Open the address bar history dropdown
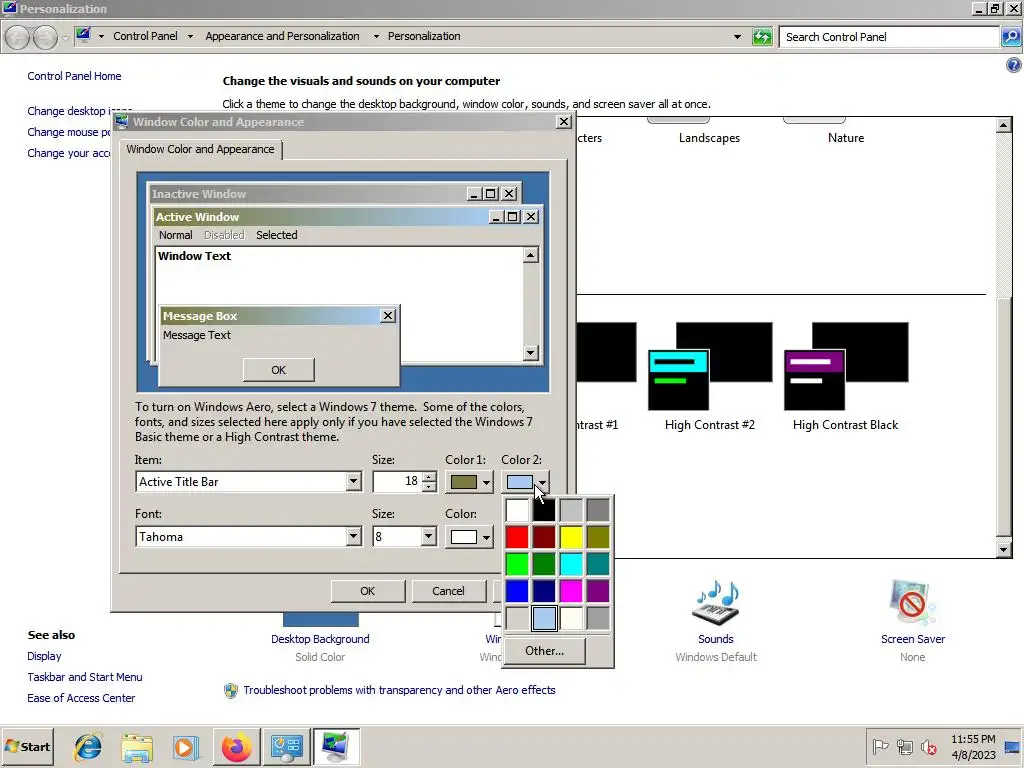The image size is (1024, 768). click(x=737, y=37)
